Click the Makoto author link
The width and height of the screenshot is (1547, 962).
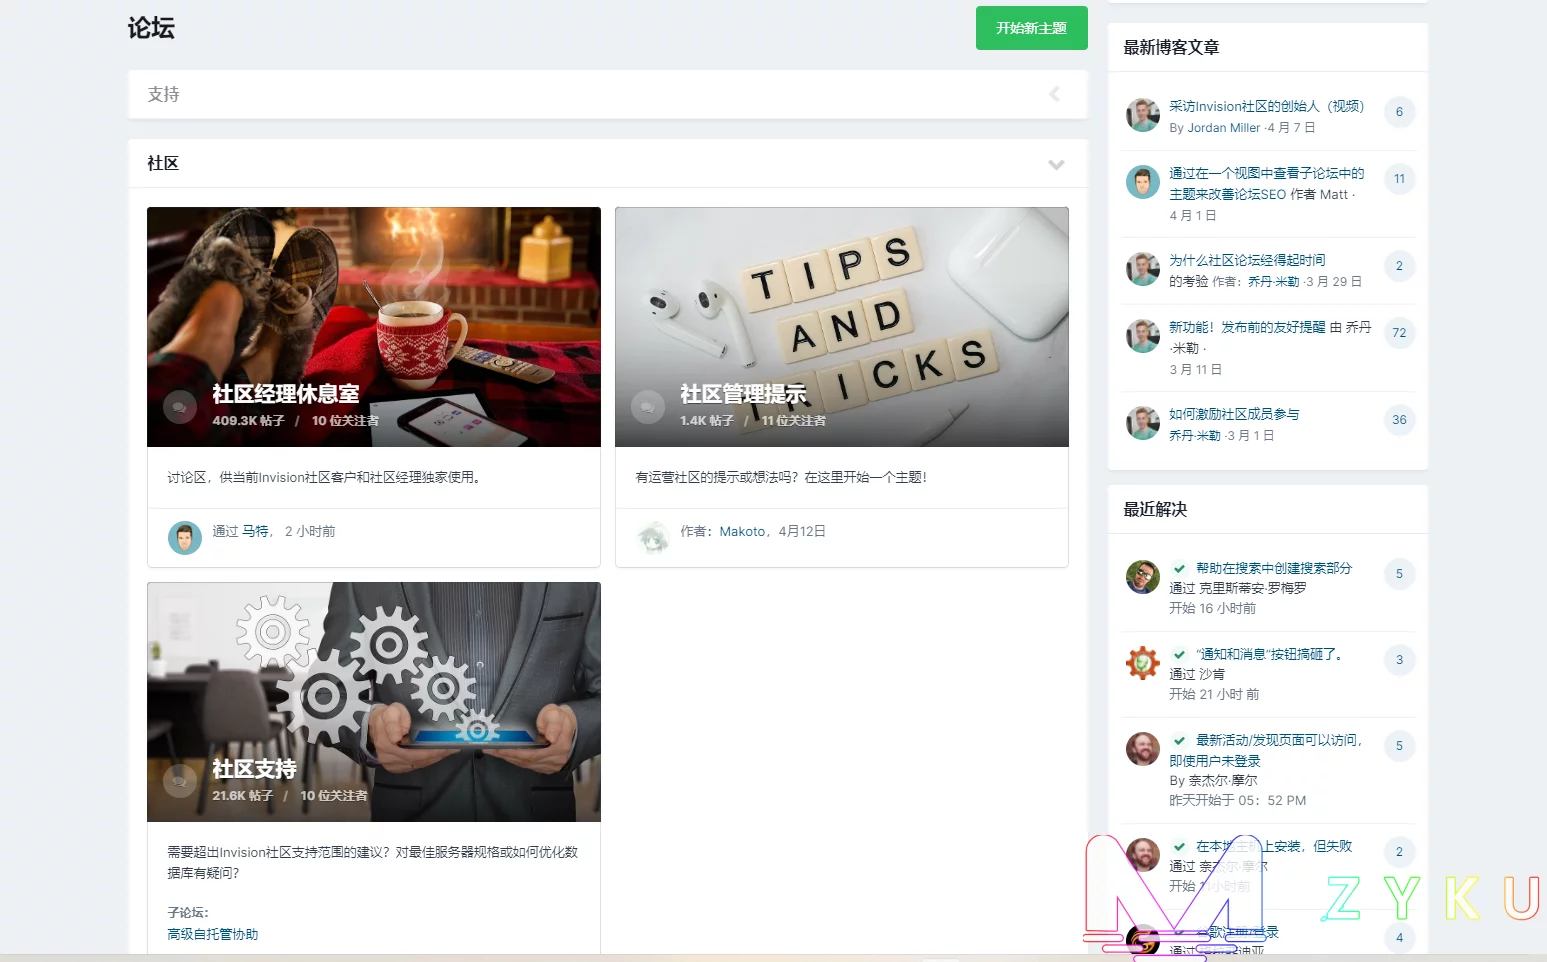(742, 532)
